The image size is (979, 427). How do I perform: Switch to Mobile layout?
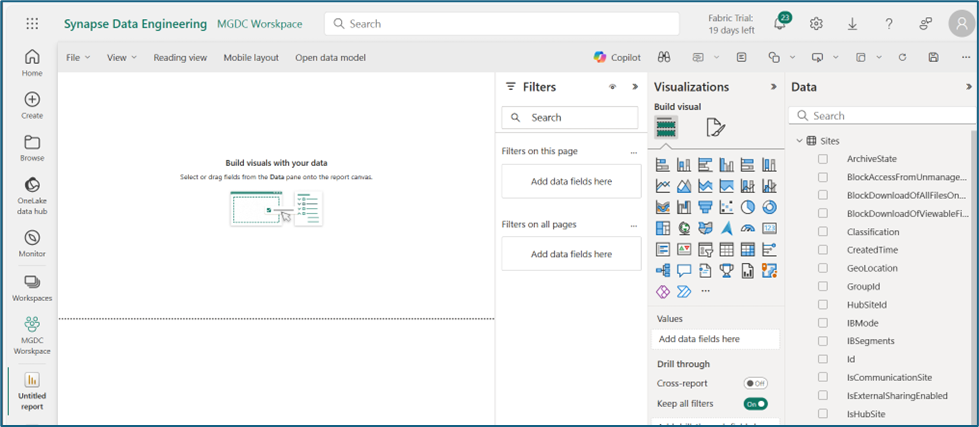[x=251, y=57]
